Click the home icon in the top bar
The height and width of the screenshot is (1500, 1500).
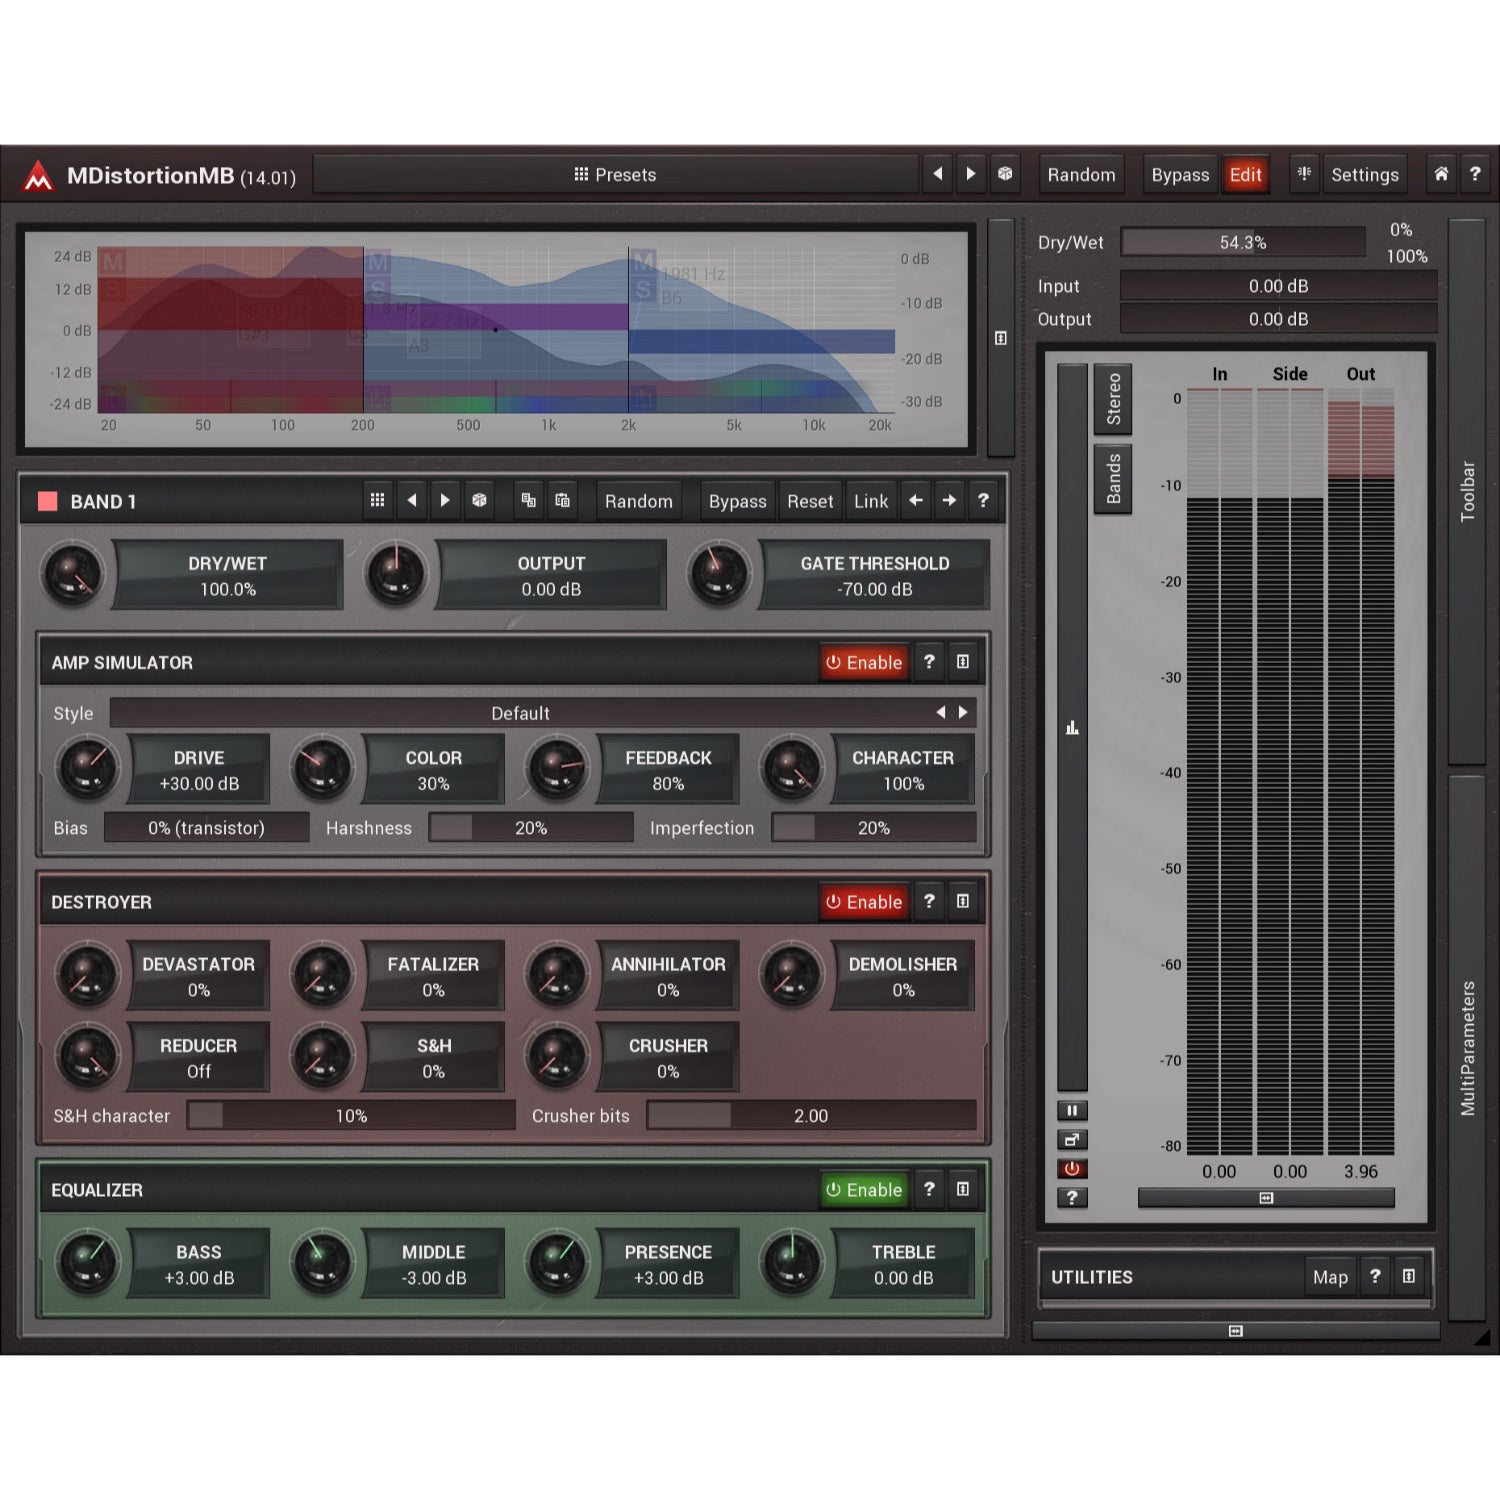1441,174
